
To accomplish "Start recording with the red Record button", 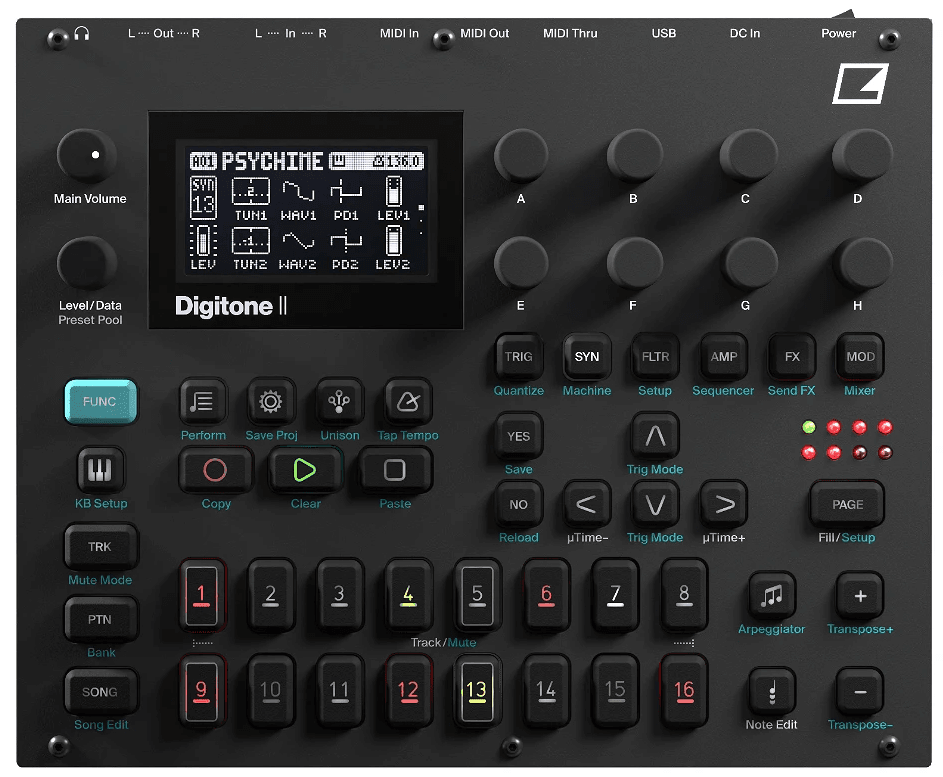I will click(x=215, y=470).
